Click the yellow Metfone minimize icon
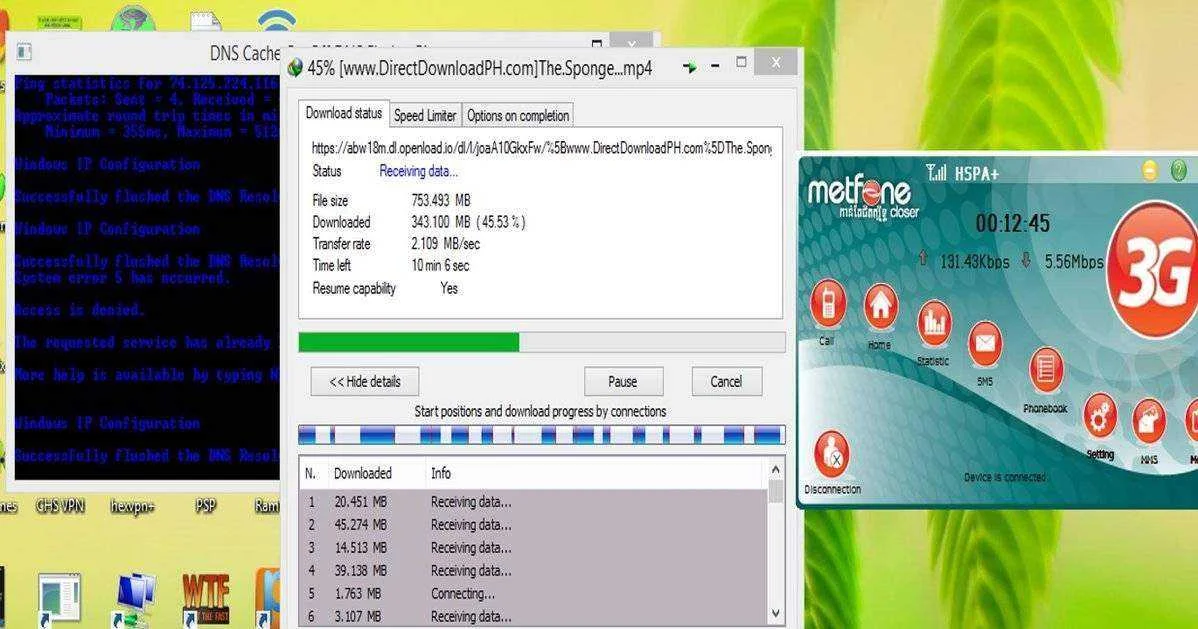 pyautogui.click(x=1150, y=170)
